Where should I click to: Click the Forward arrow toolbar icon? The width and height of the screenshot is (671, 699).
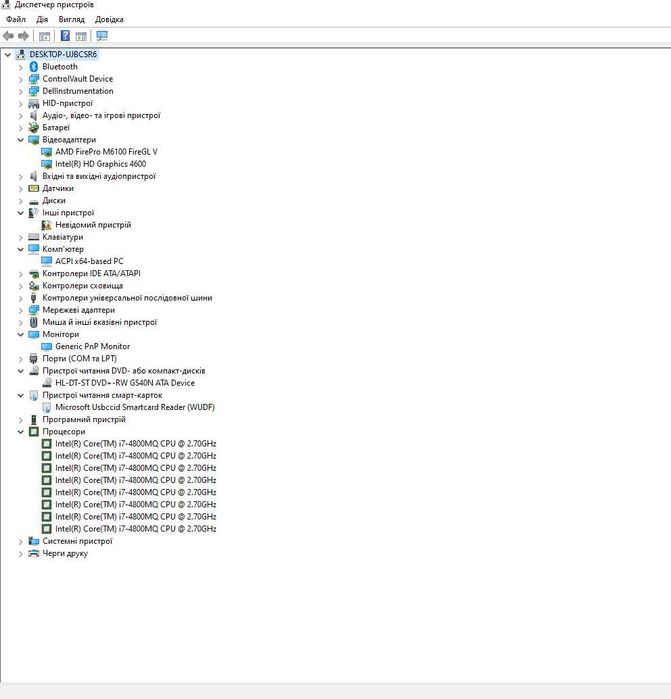(23, 36)
